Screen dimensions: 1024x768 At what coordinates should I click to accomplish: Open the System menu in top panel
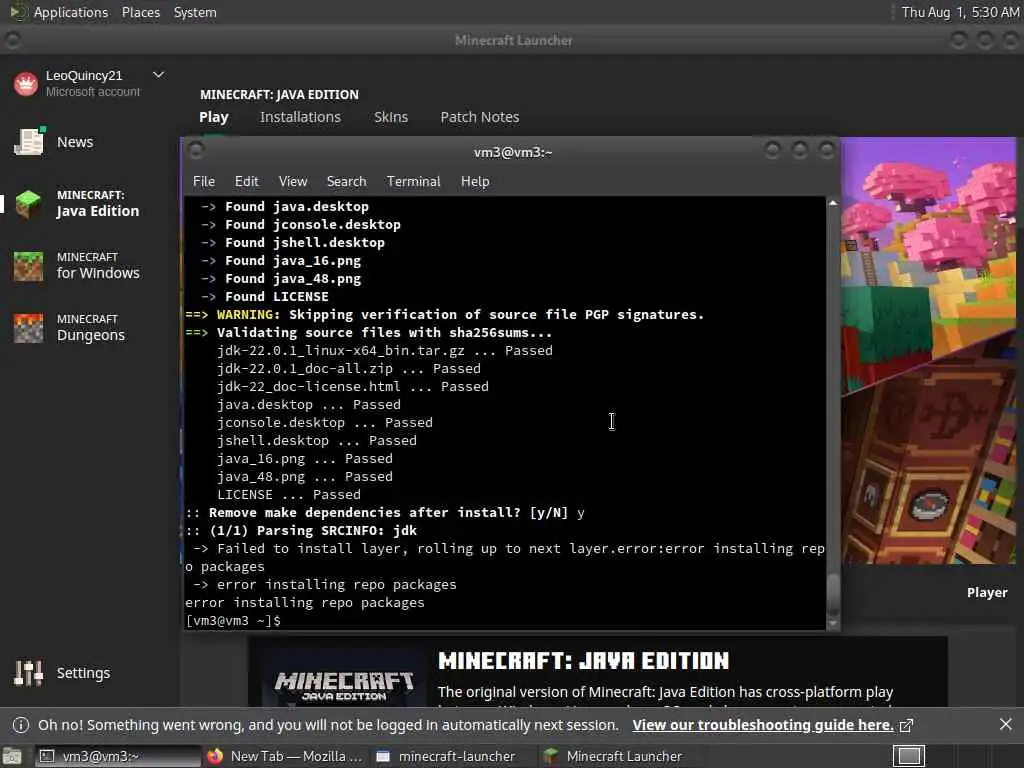(195, 12)
